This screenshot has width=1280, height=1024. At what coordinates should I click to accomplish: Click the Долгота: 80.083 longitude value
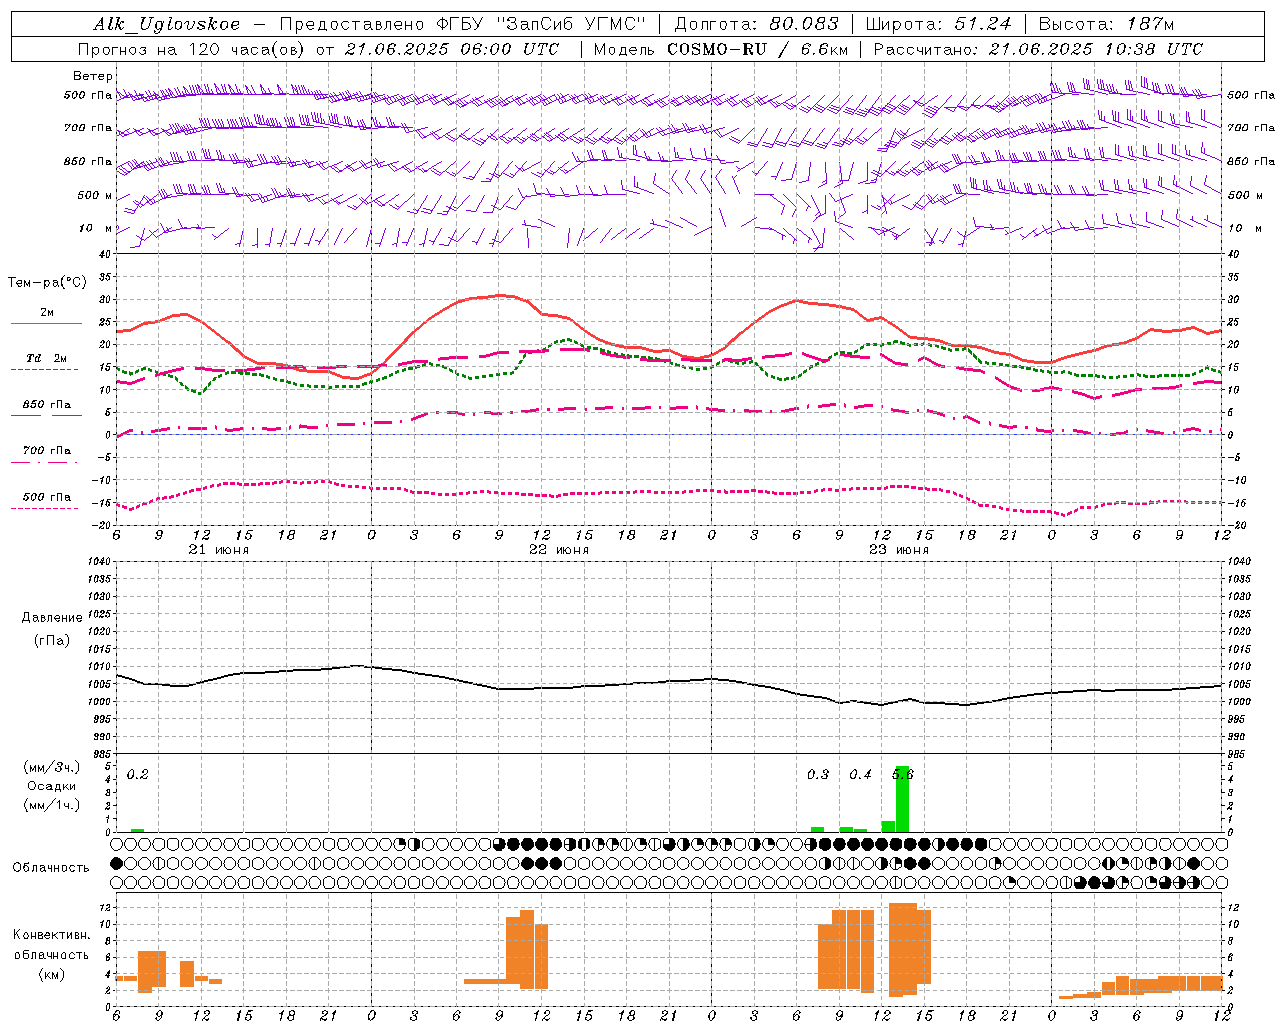pos(757,24)
